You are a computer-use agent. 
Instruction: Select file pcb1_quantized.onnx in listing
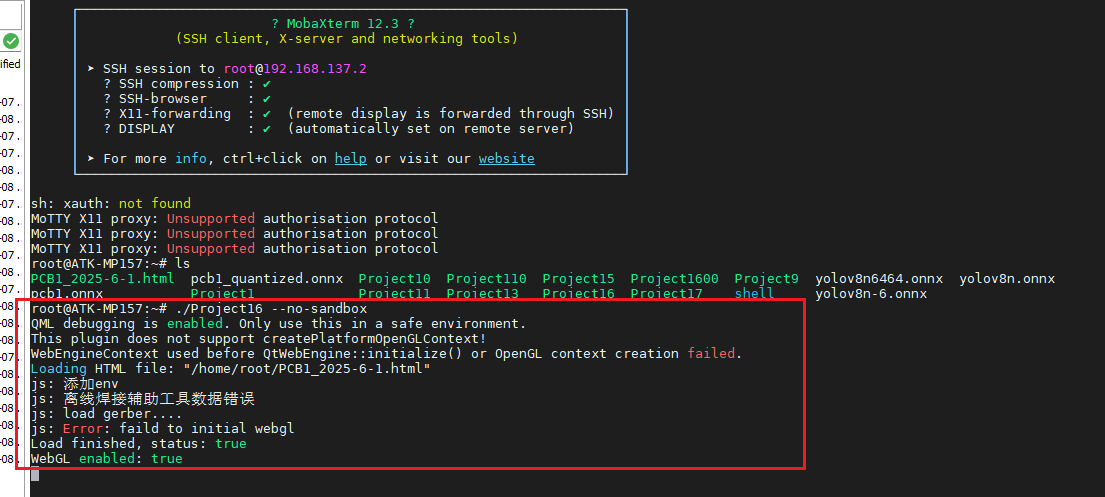coord(267,278)
